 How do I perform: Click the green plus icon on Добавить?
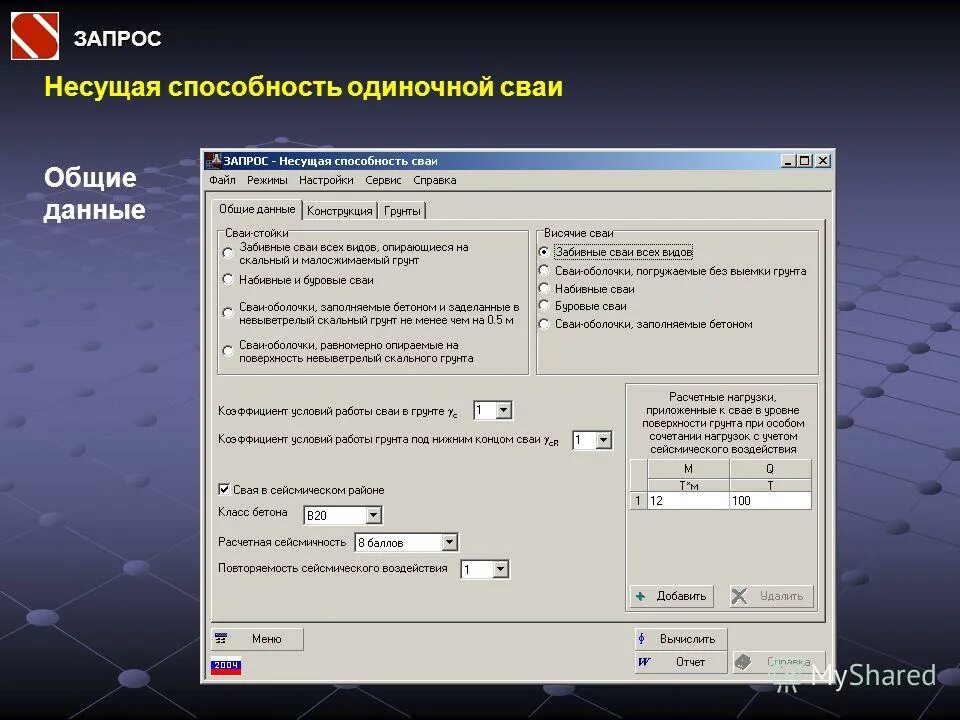pos(640,596)
